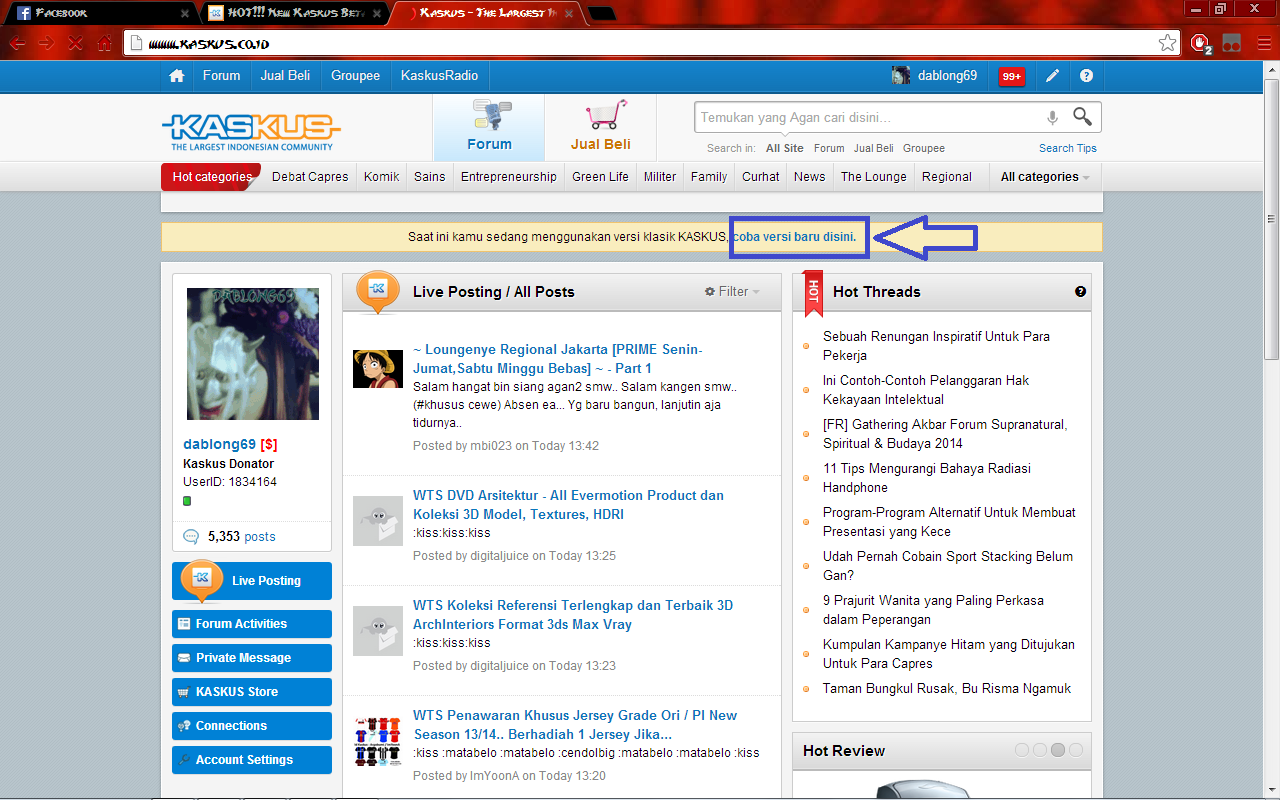Open Private Message button

point(252,658)
